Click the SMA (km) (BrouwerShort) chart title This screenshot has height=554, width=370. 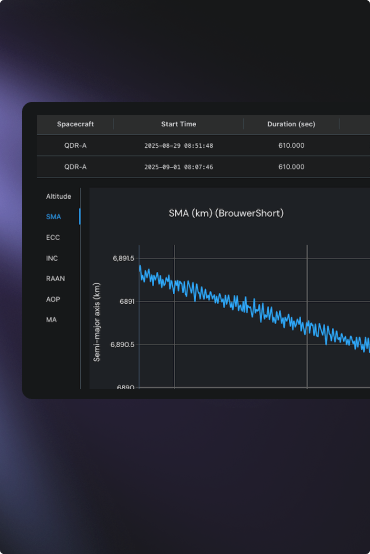coord(226,213)
